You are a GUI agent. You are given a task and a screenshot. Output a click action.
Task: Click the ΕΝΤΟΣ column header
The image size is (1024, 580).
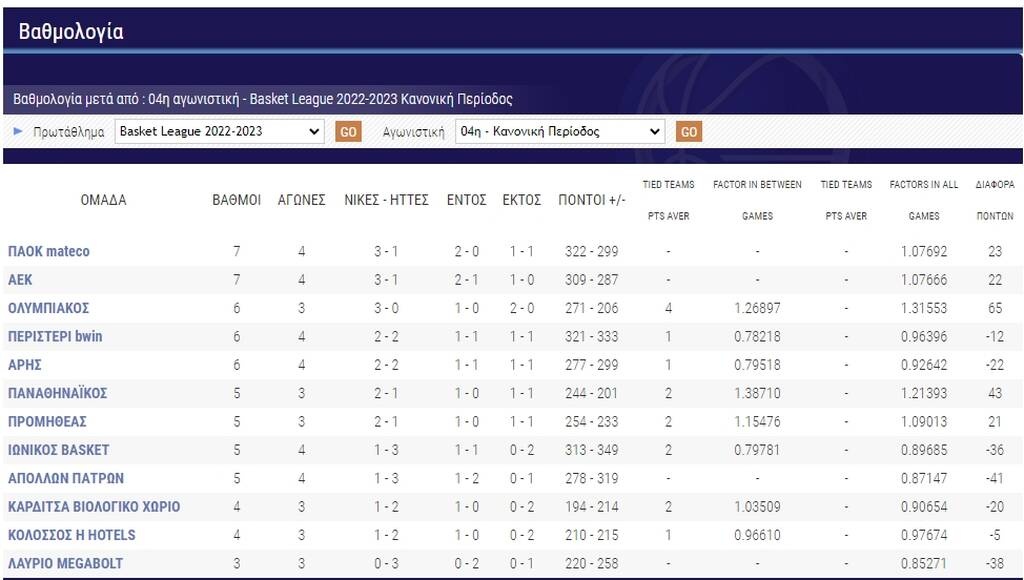[x=466, y=200]
